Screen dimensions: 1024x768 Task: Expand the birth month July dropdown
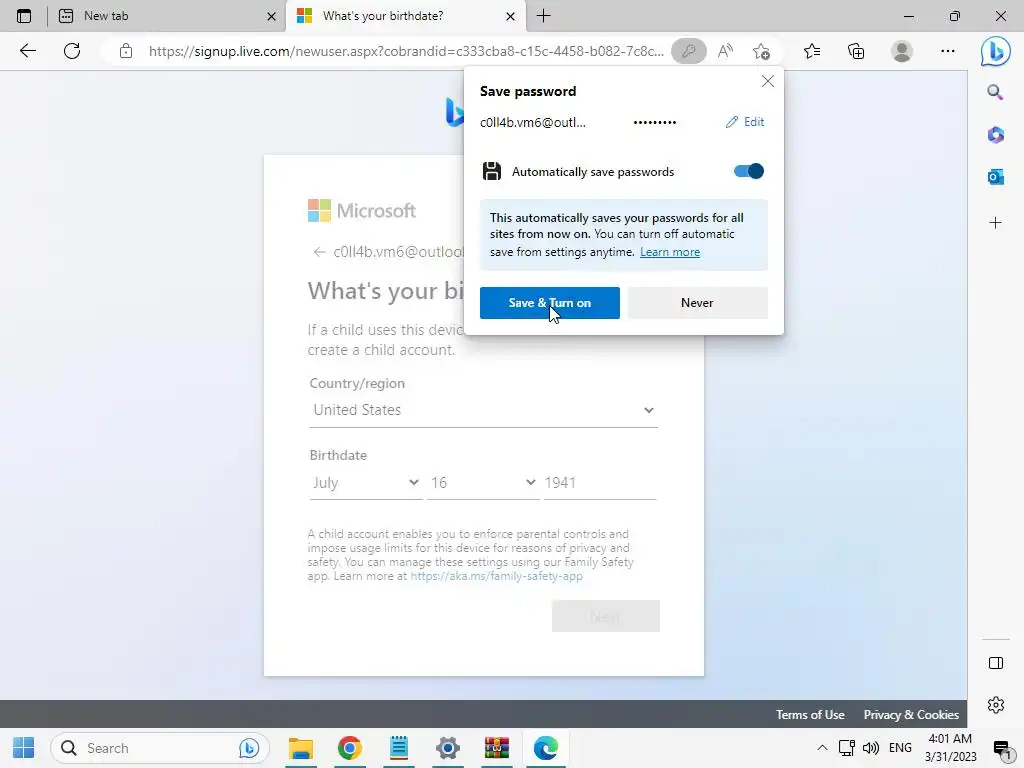coord(365,483)
